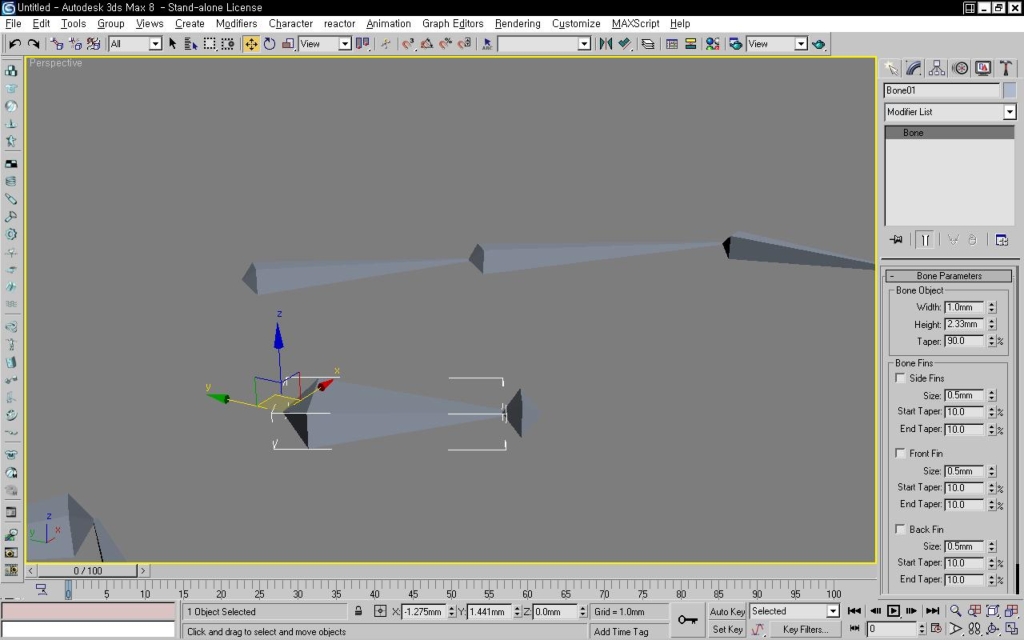This screenshot has width=1024, height=640.
Task: Activate the Unlink Selection tool
Action: (x=75, y=44)
